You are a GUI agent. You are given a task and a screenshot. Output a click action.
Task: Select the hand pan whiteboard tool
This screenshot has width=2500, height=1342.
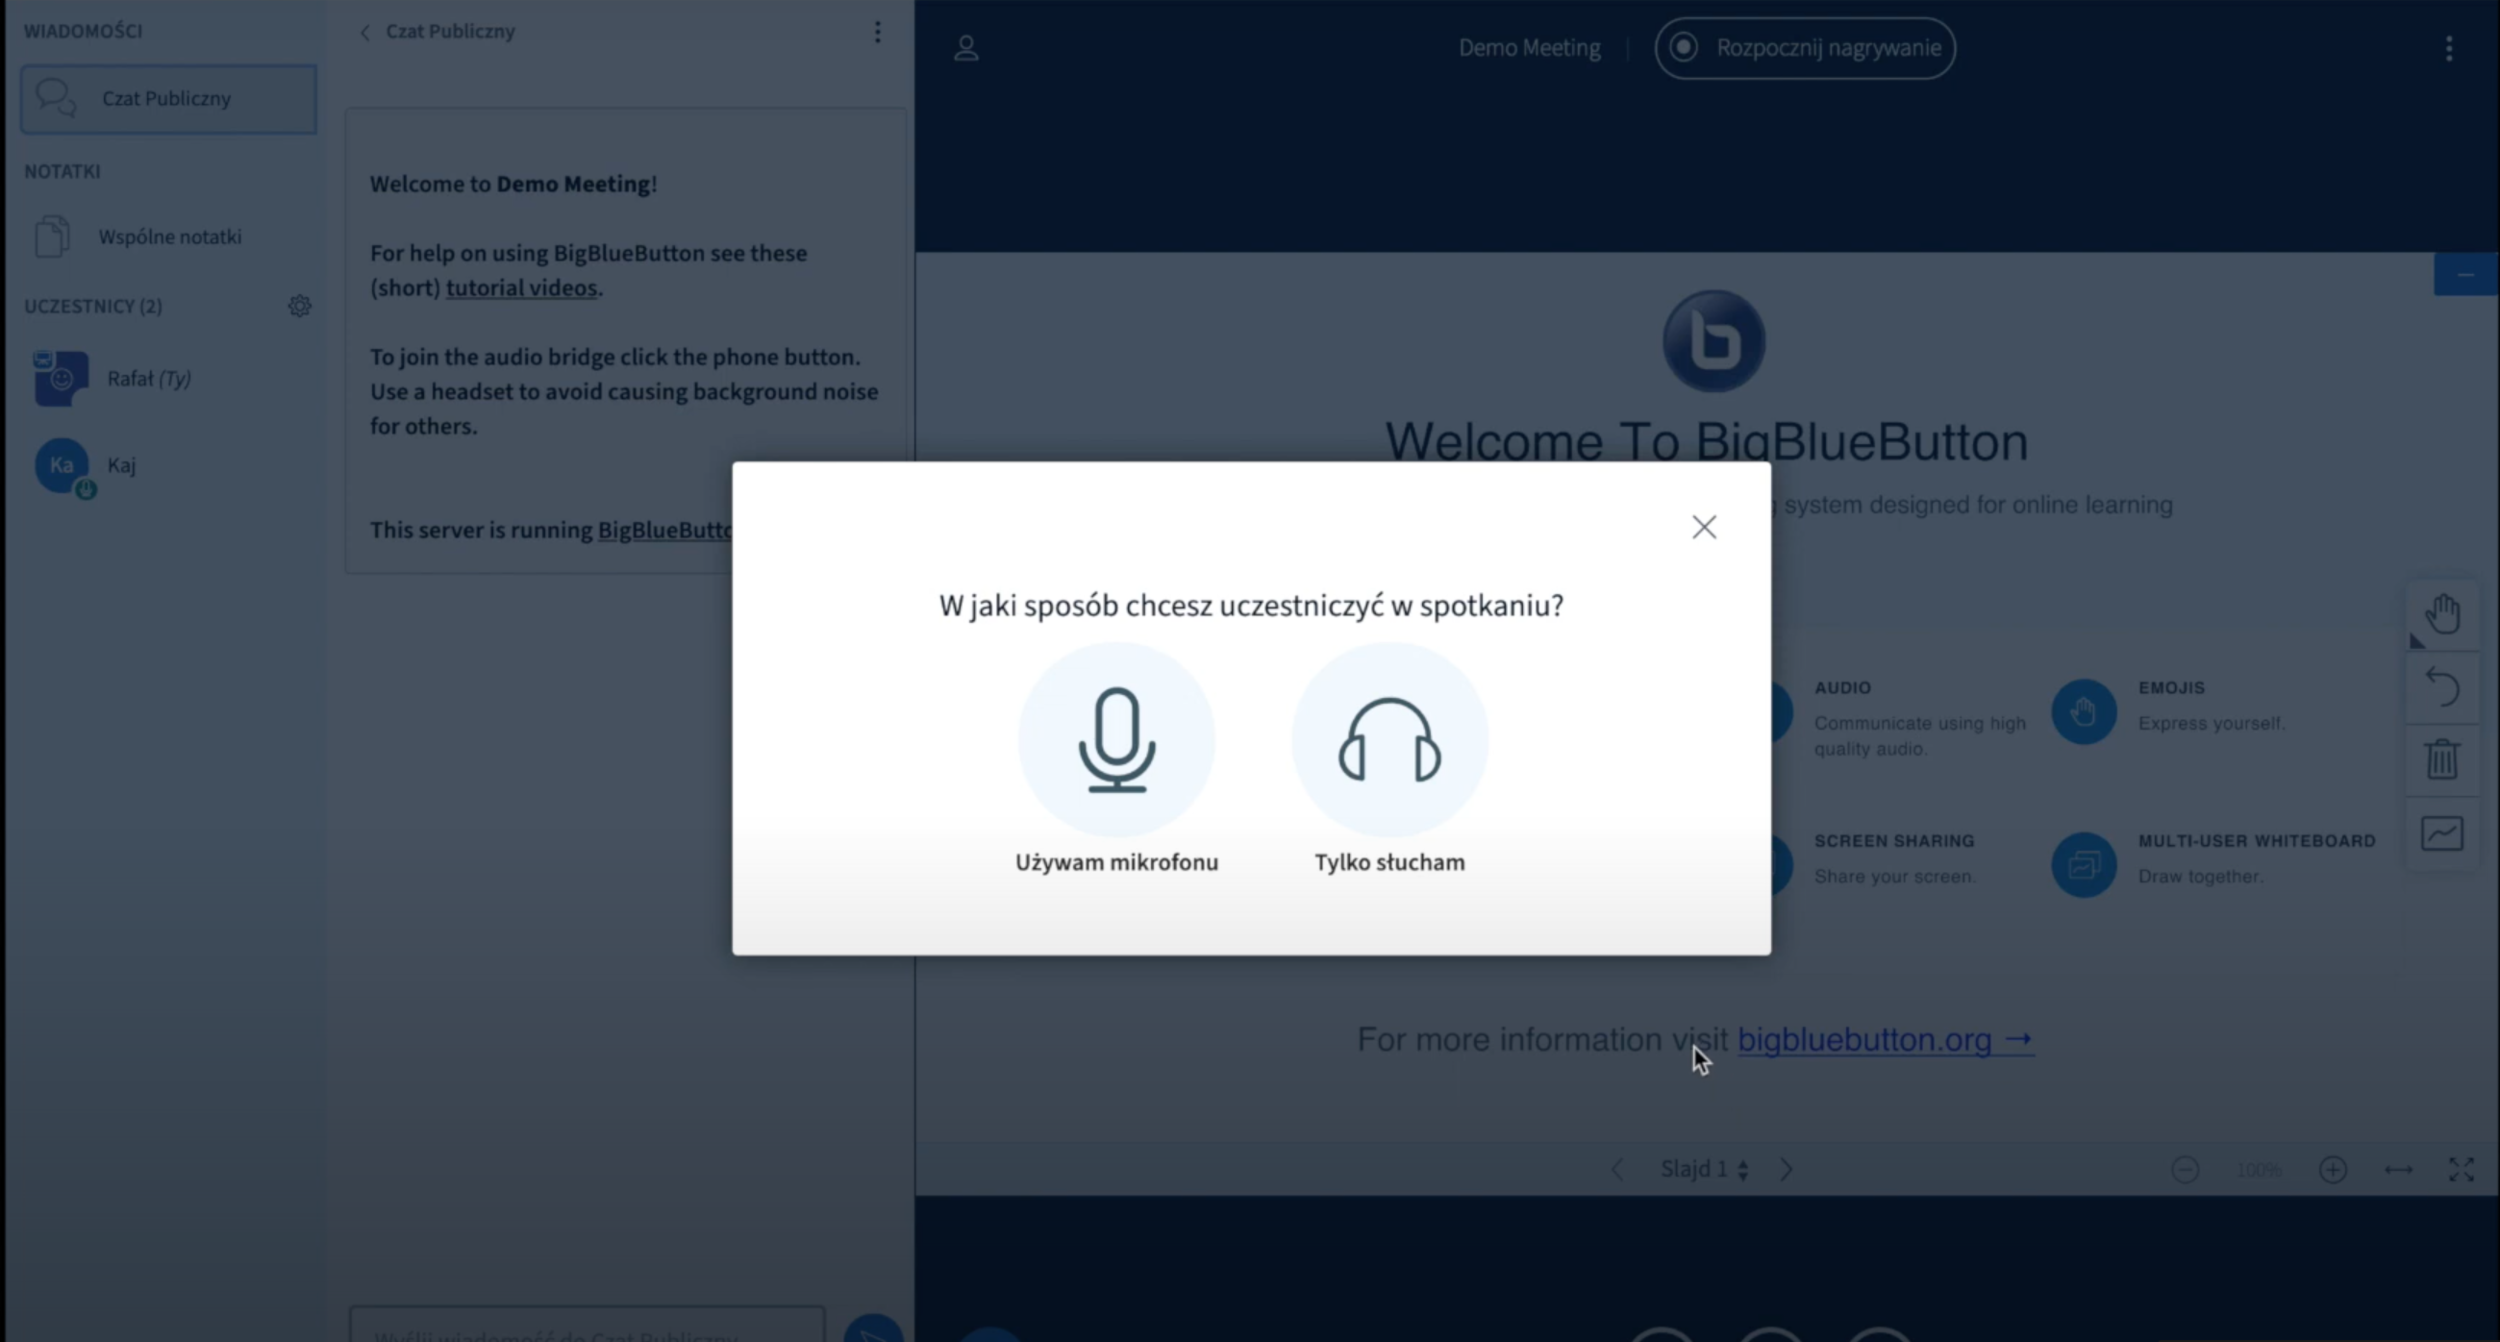2442,613
